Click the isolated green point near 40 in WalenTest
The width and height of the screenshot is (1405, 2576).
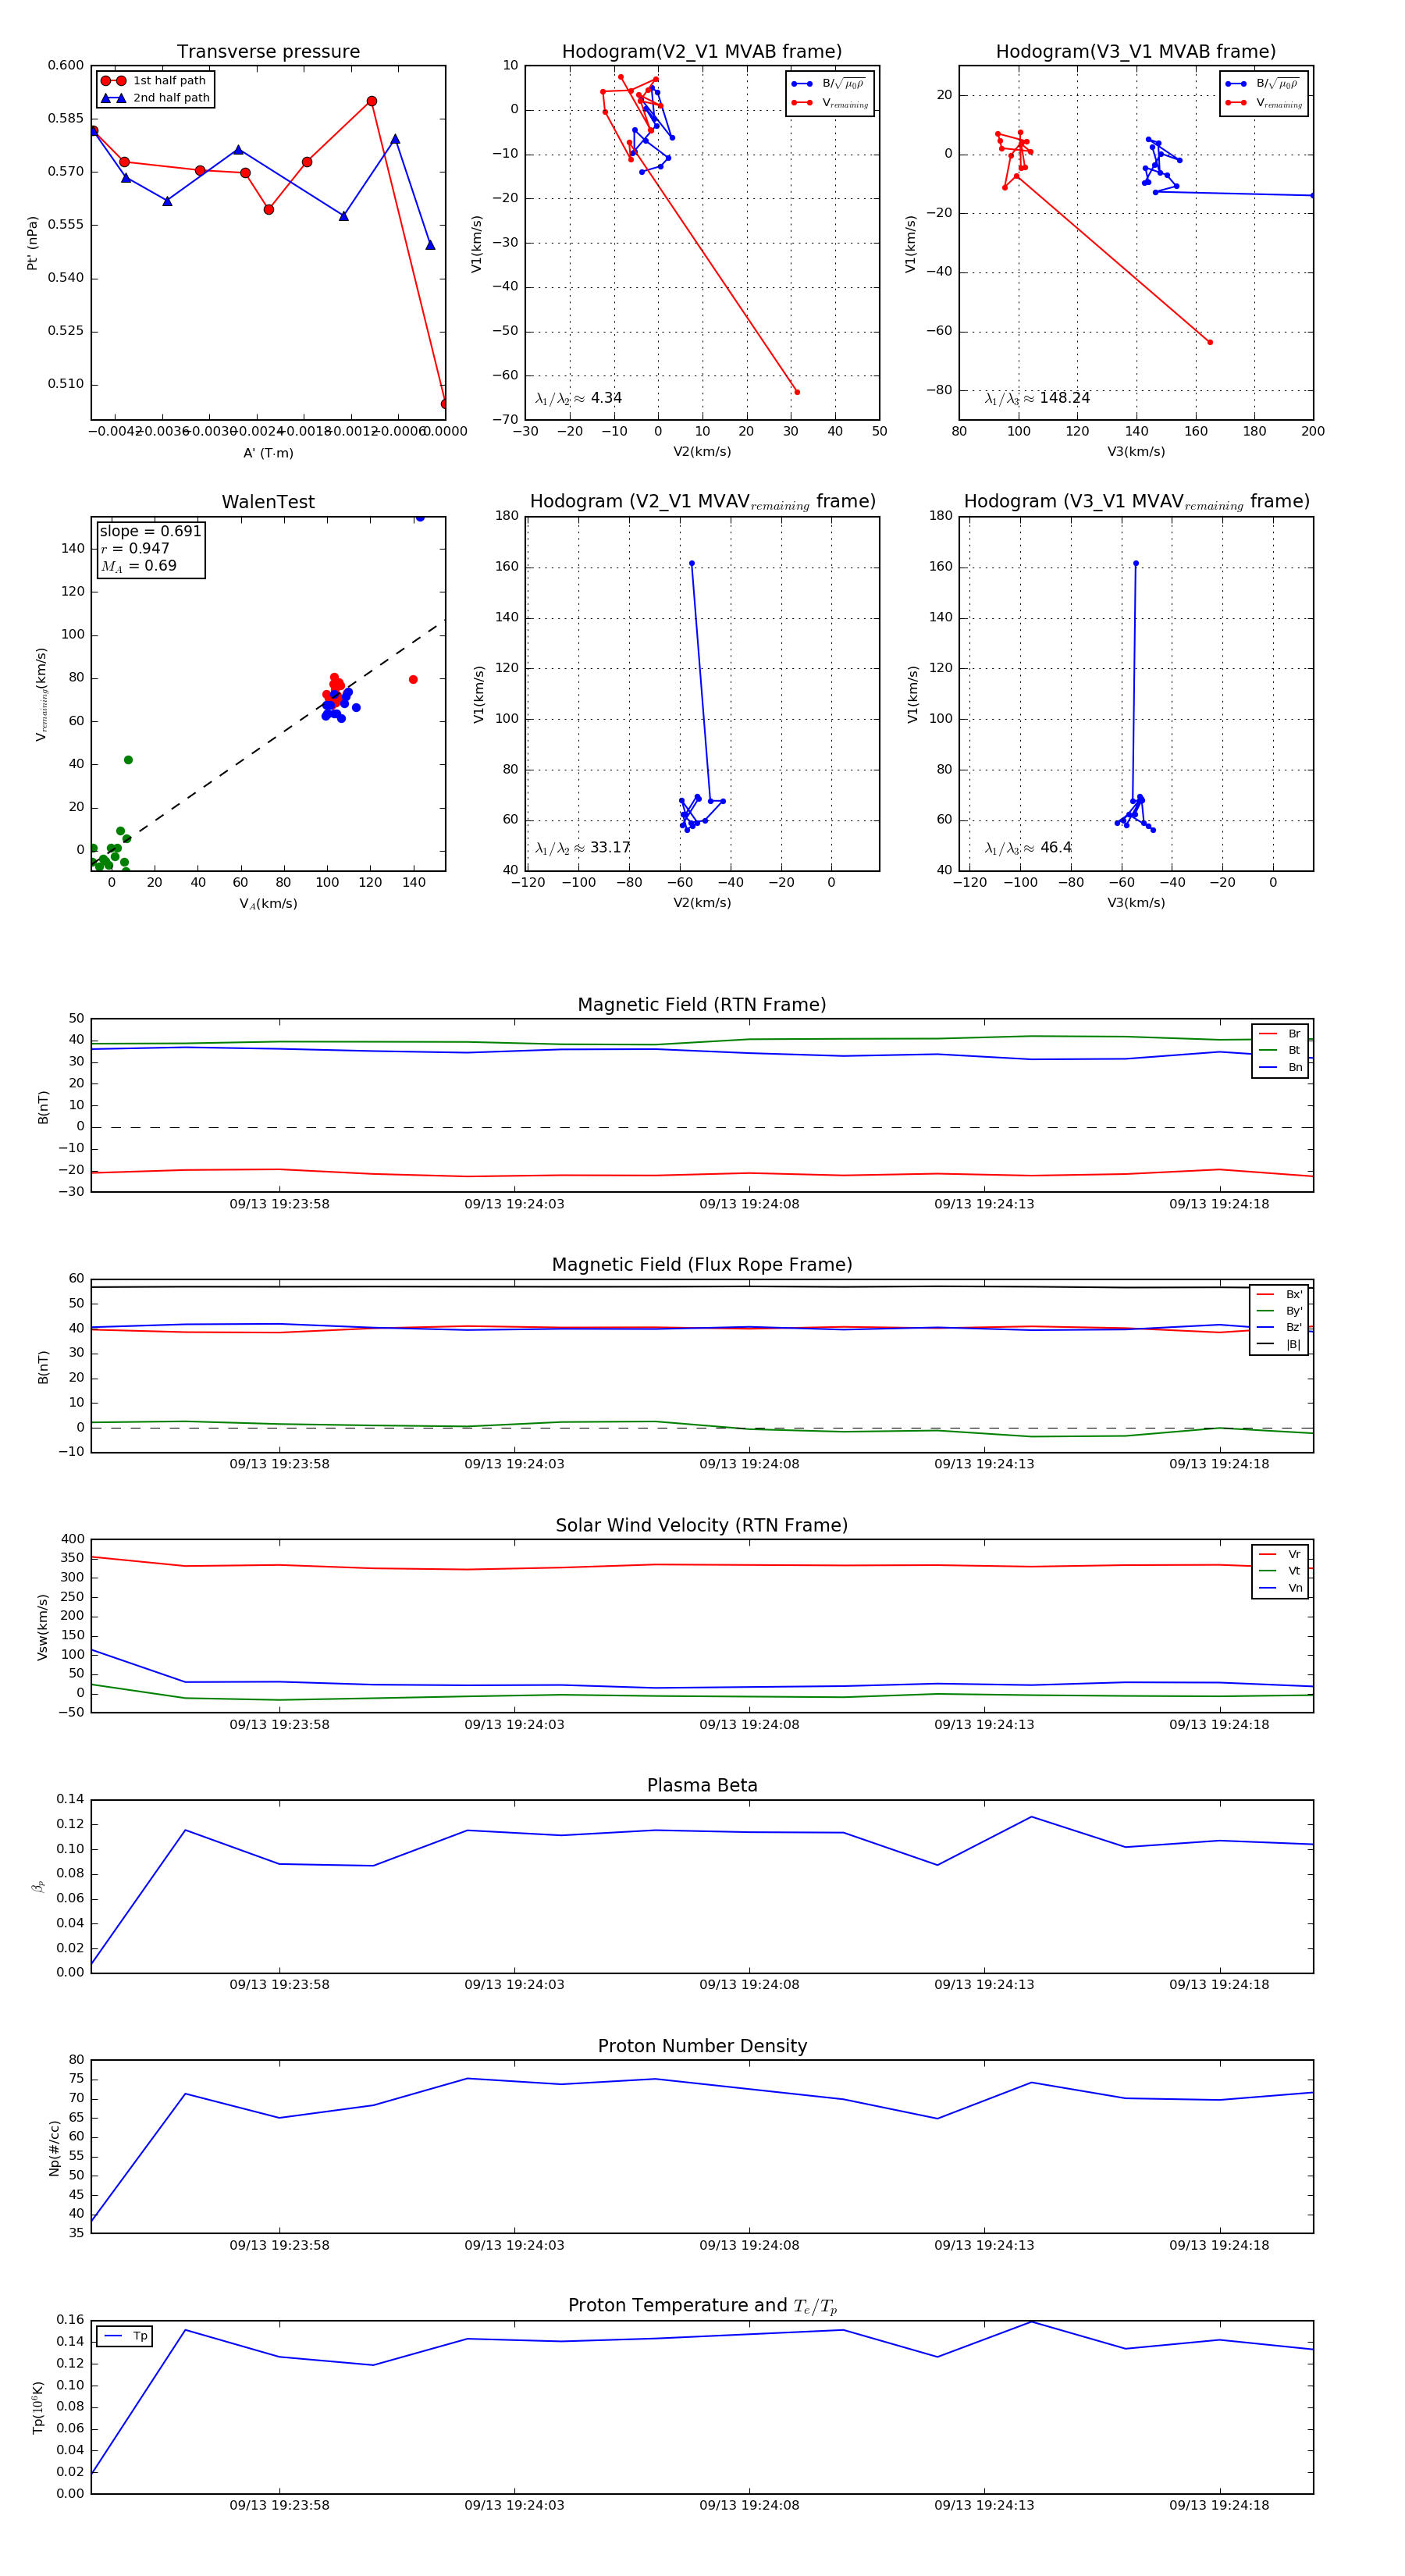pyautogui.click(x=128, y=760)
